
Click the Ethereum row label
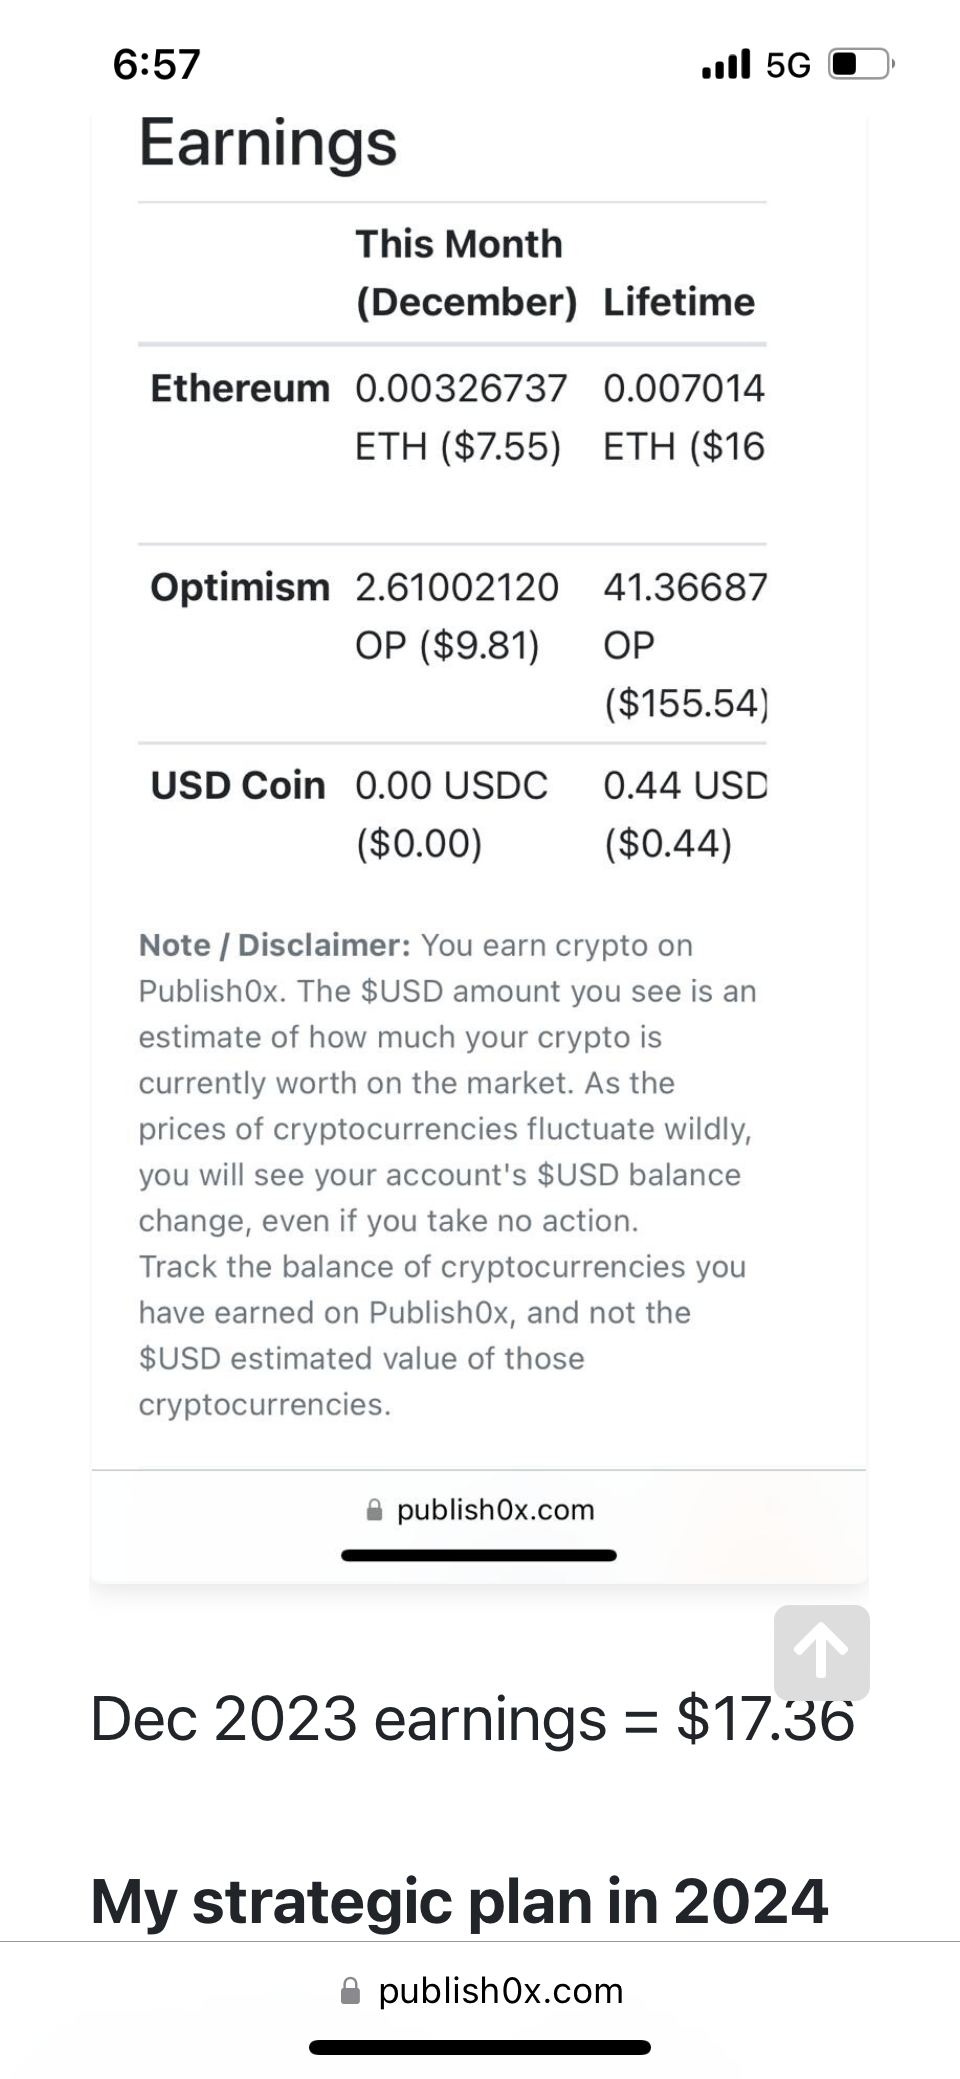[239, 388]
